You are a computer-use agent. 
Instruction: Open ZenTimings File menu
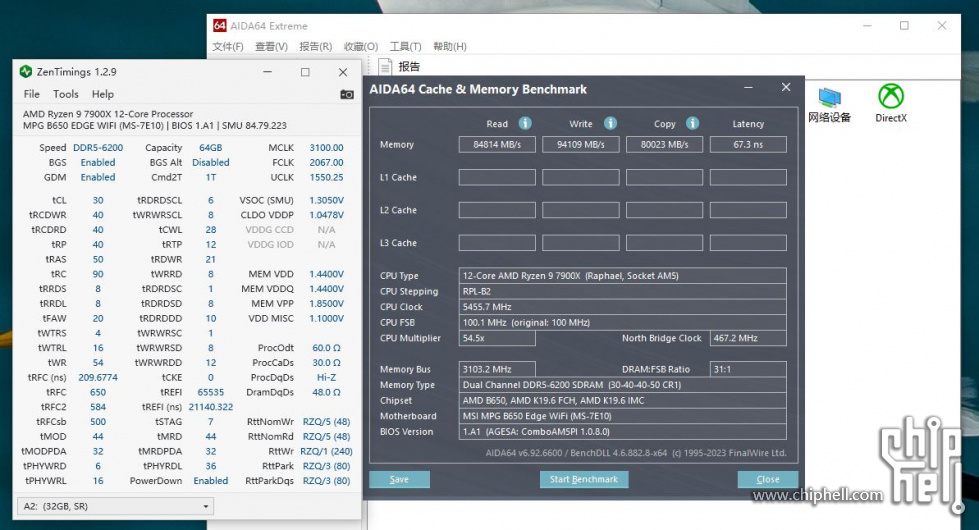click(x=31, y=94)
